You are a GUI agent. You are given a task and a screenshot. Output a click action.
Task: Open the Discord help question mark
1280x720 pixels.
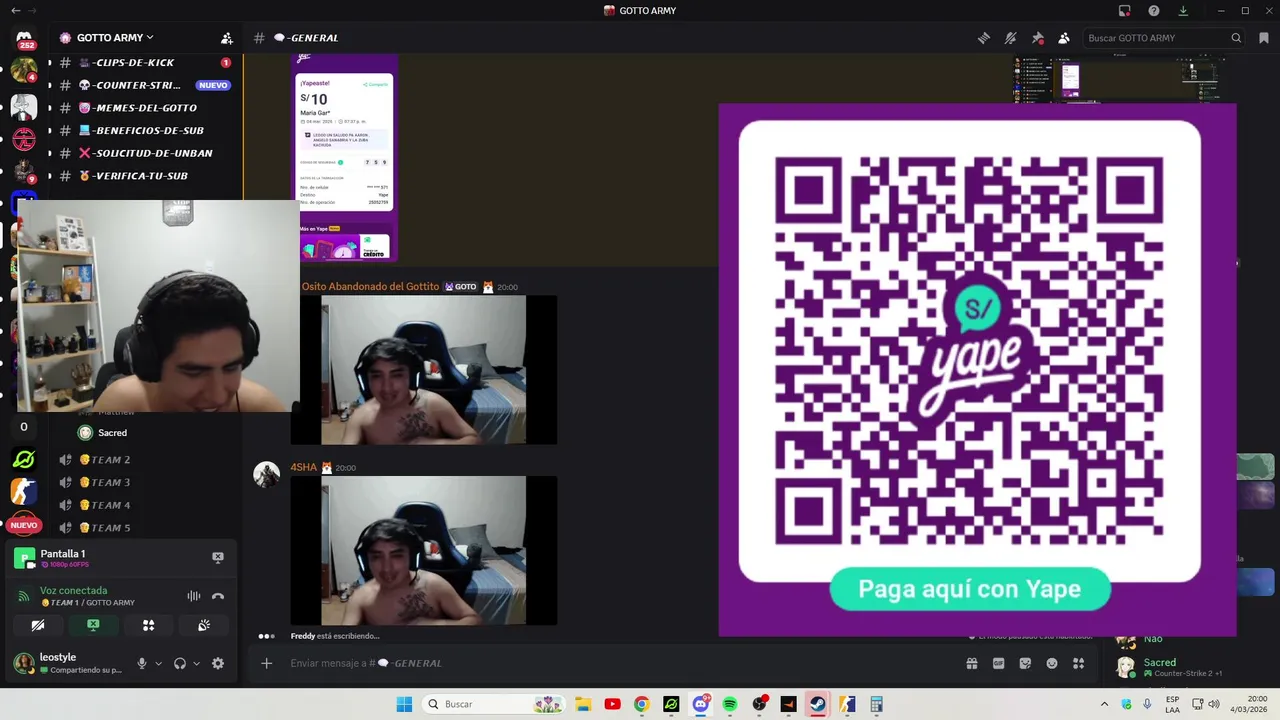[1154, 11]
